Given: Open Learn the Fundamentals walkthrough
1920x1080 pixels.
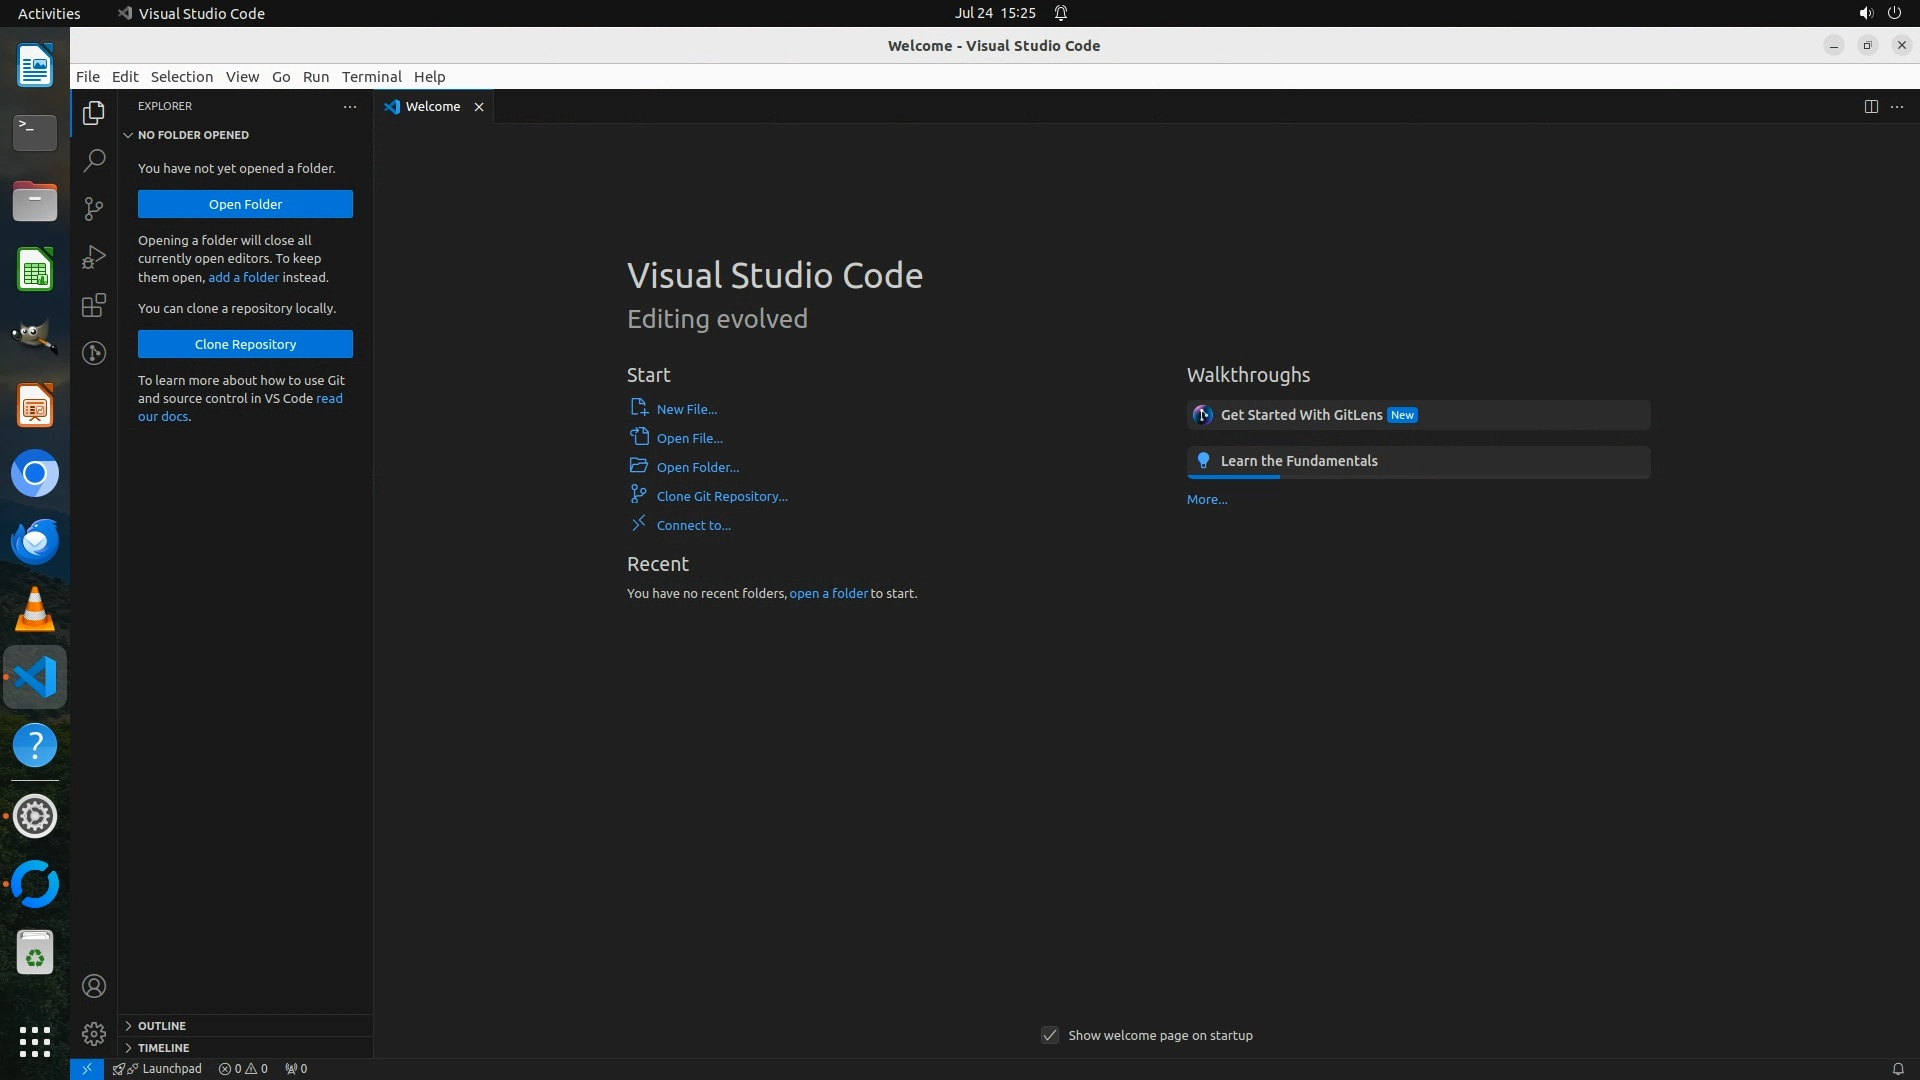Looking at the screenshot, I should [1298, 461].
